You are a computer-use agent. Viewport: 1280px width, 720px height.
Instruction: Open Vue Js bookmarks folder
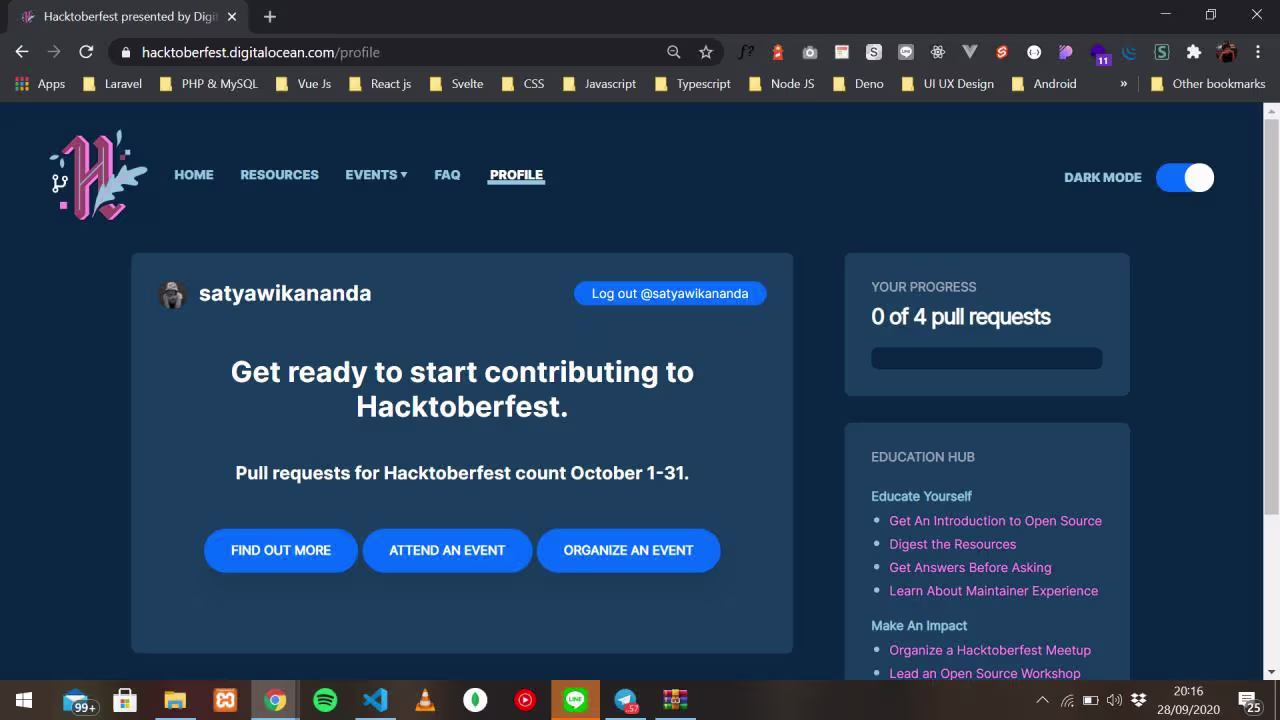pyautogui.click(x=303, y=84)
